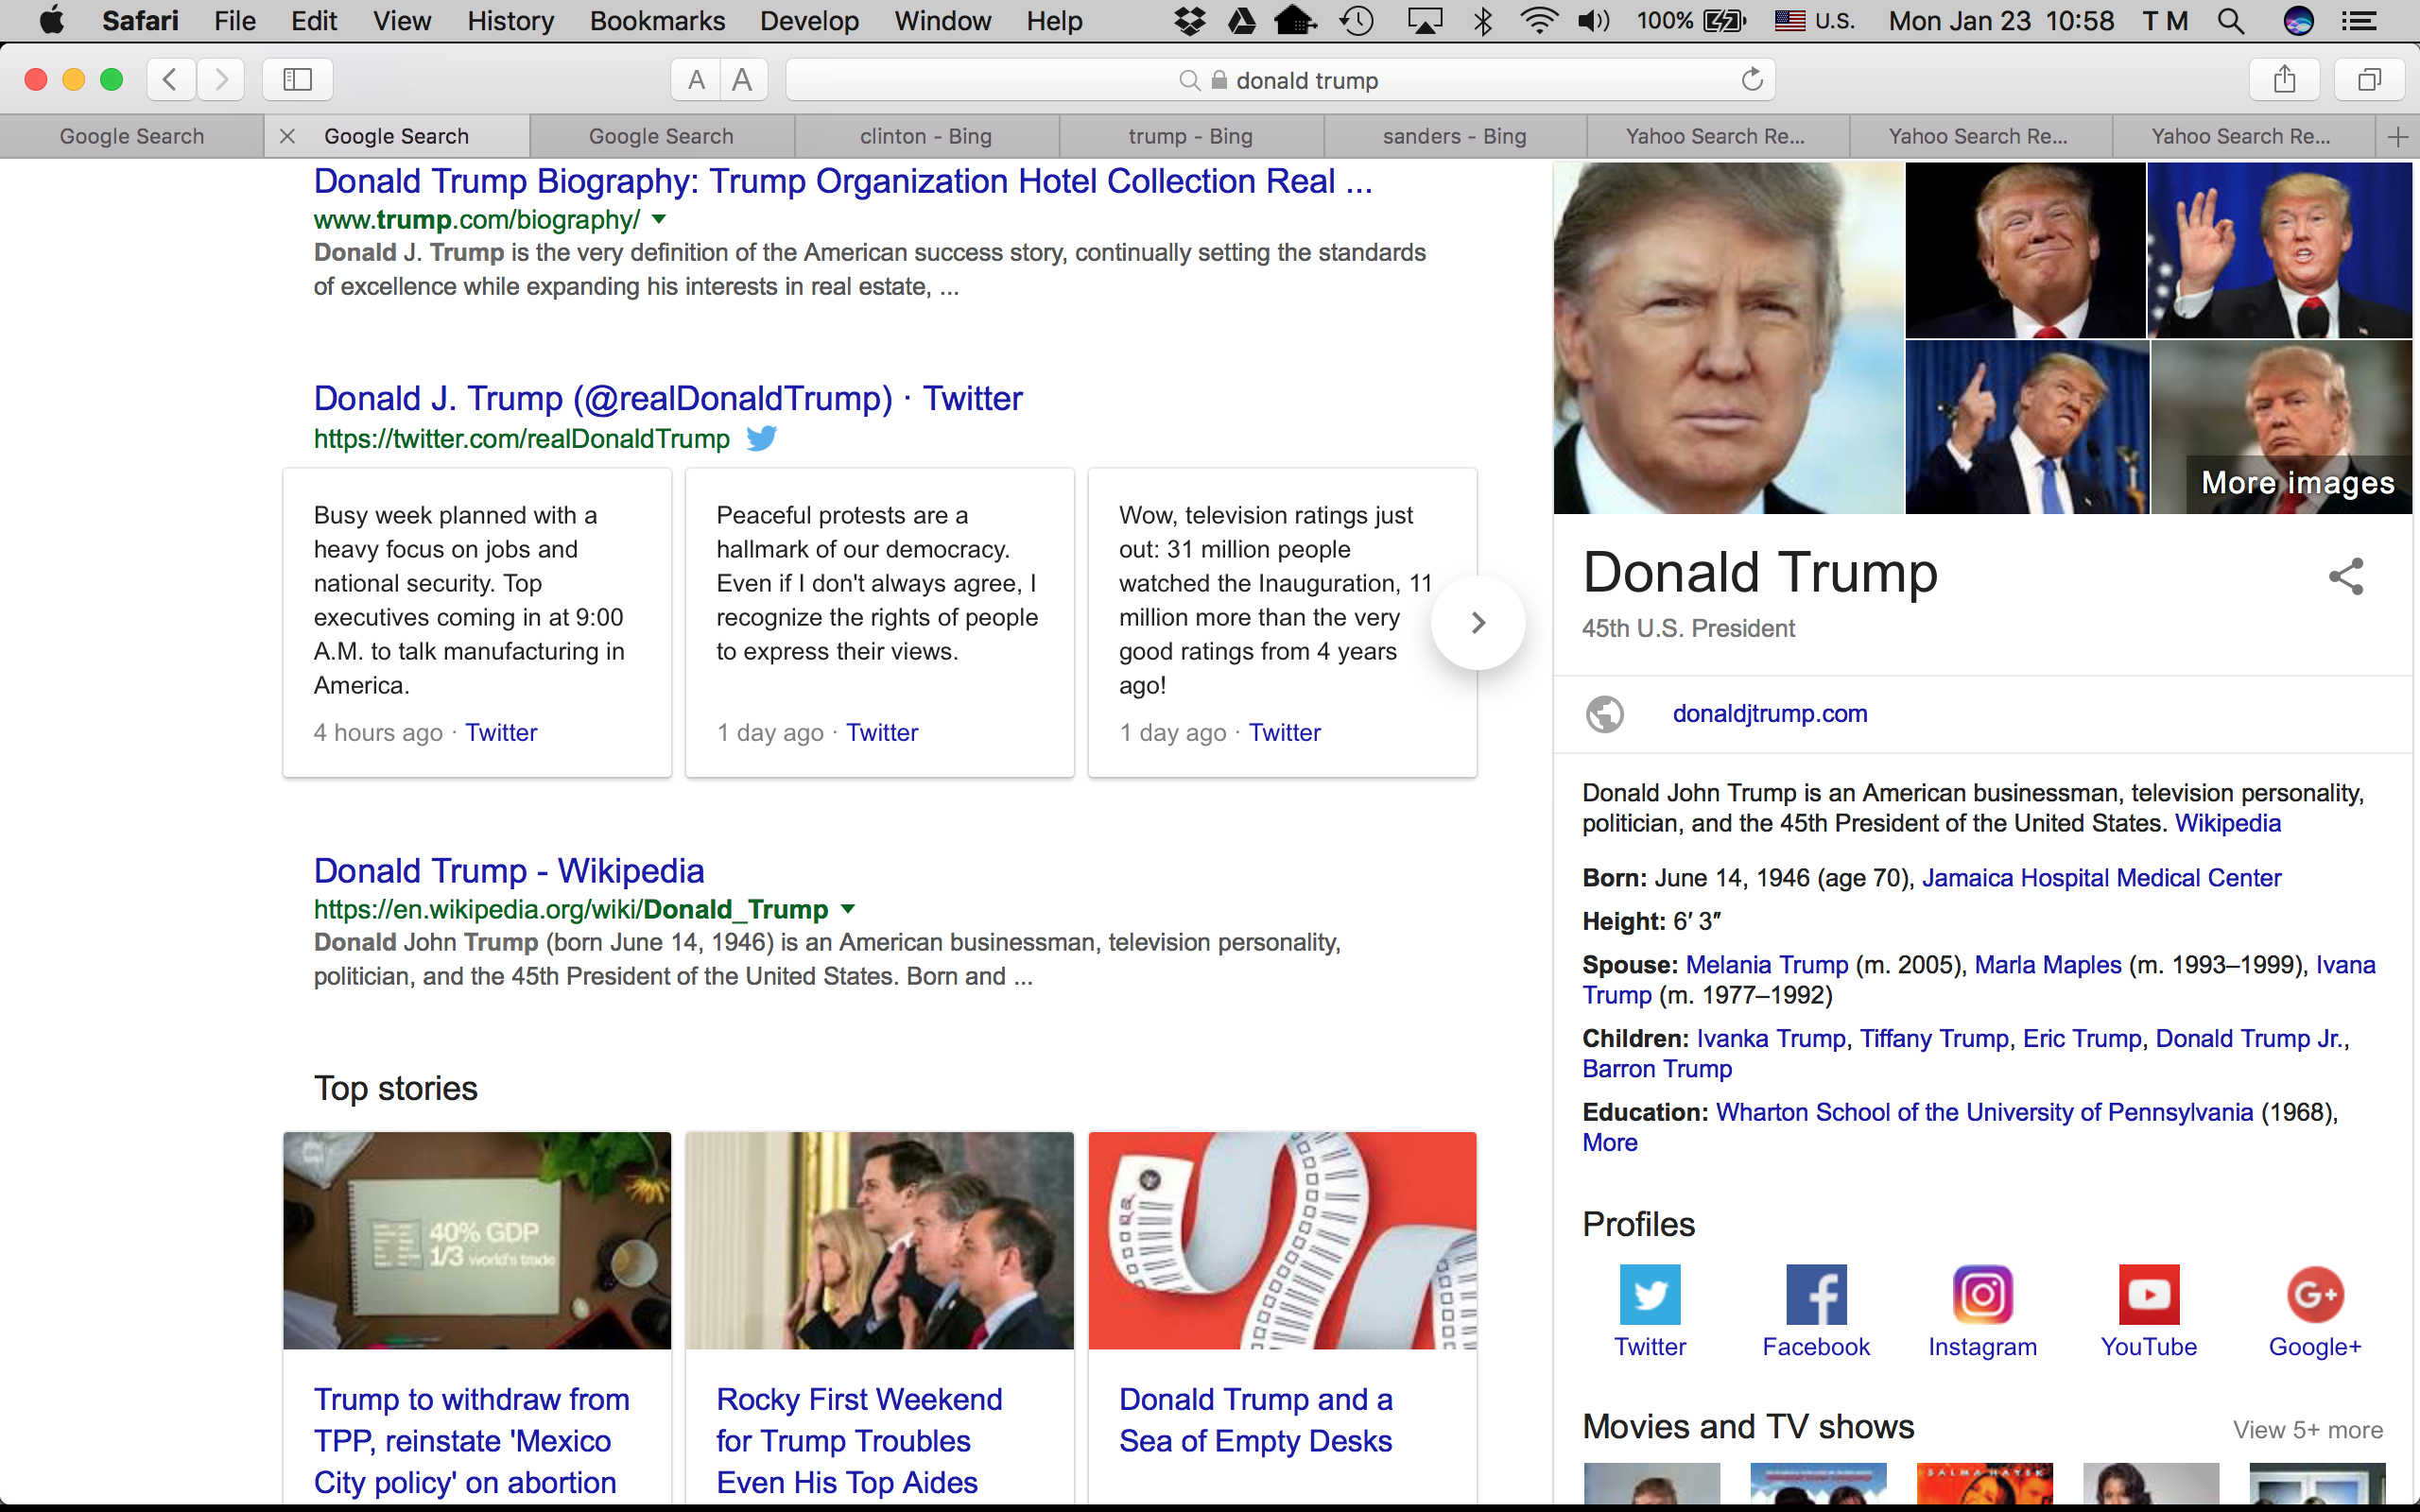Click the smaller text size button
Screen dimensions: 2420x1512
pos(696,80)
